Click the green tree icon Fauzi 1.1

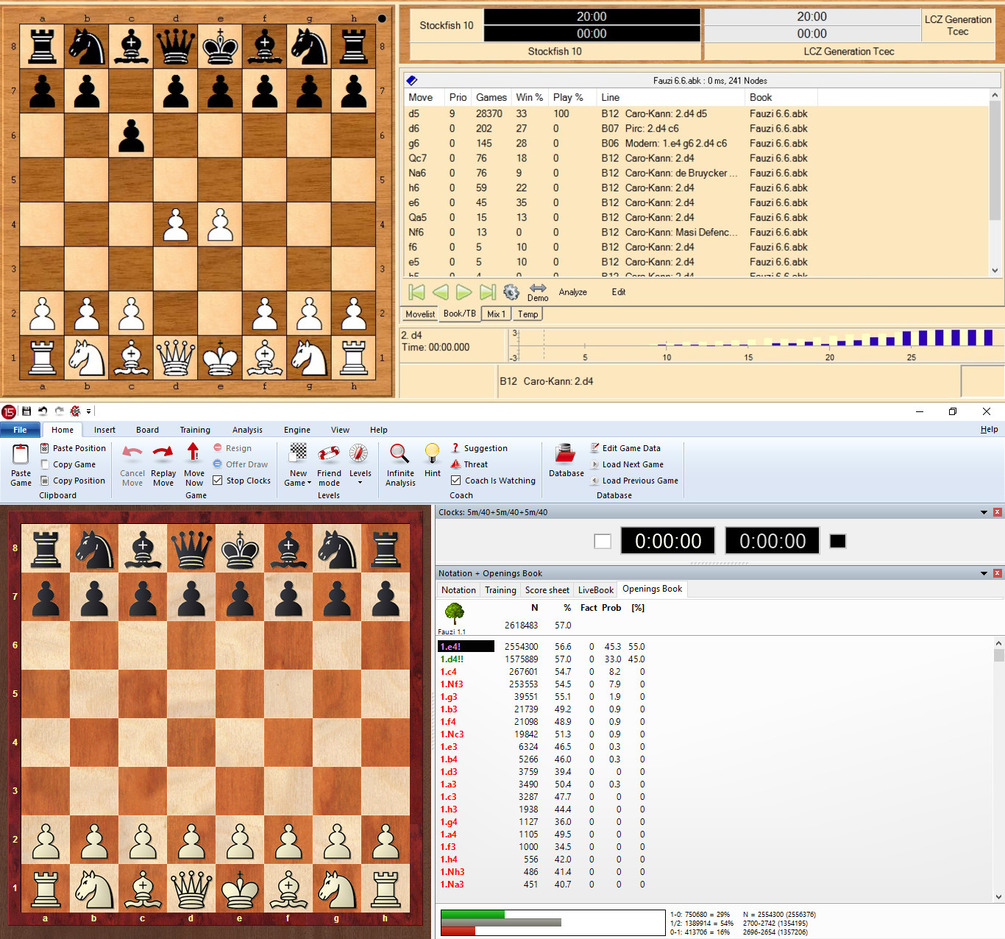[454, 613]
